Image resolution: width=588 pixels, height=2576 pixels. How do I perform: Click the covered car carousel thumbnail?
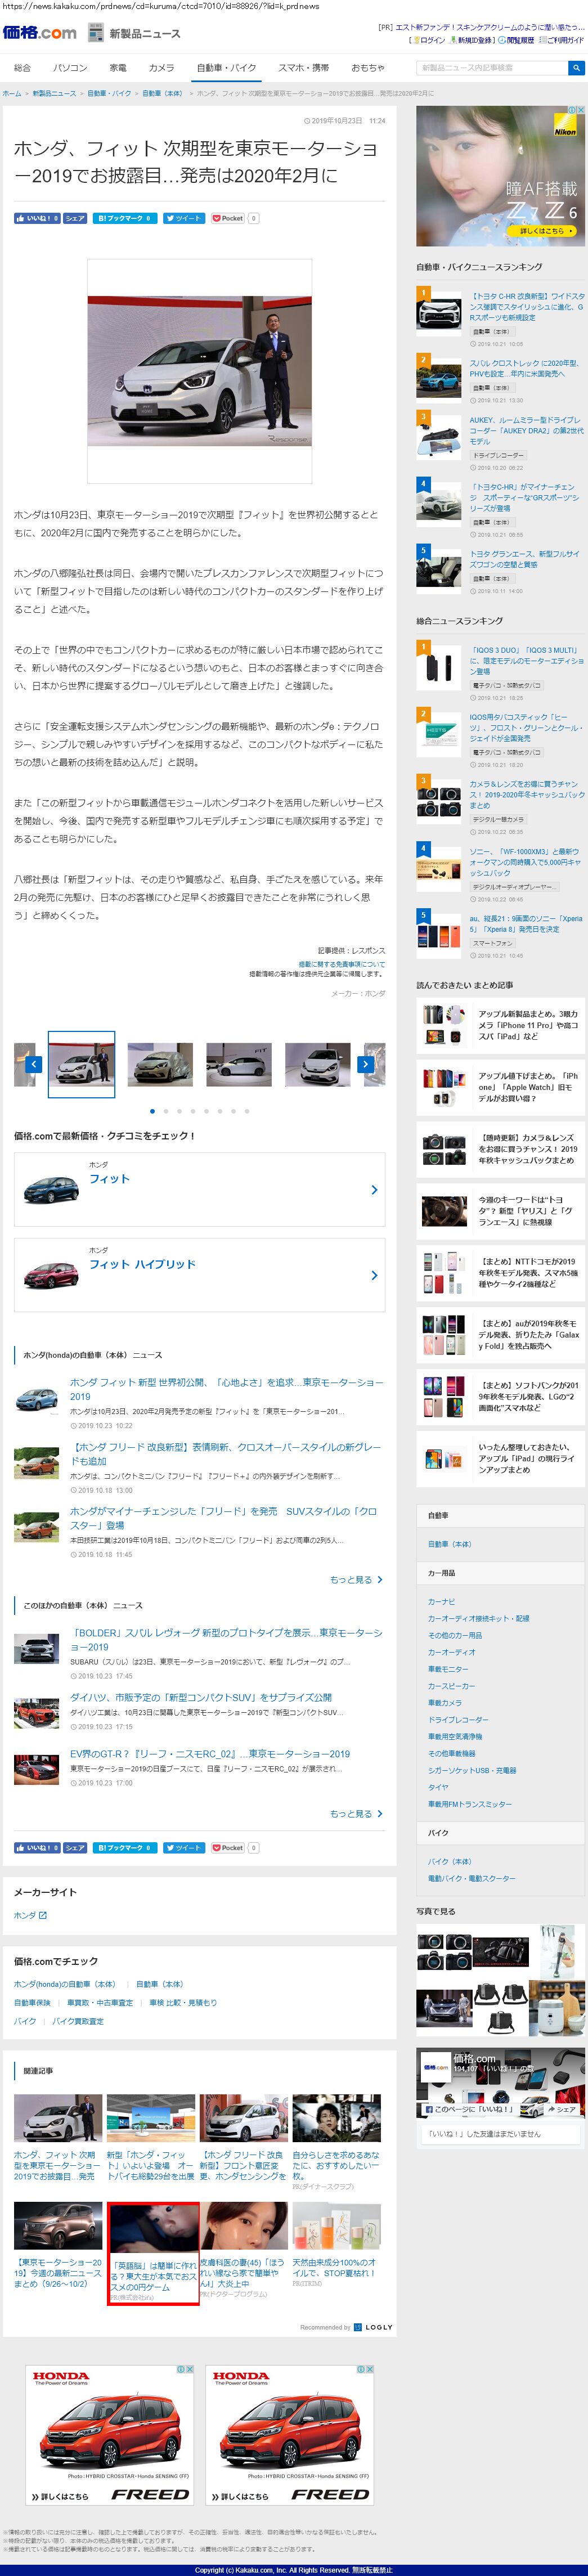click(160, 1064)
